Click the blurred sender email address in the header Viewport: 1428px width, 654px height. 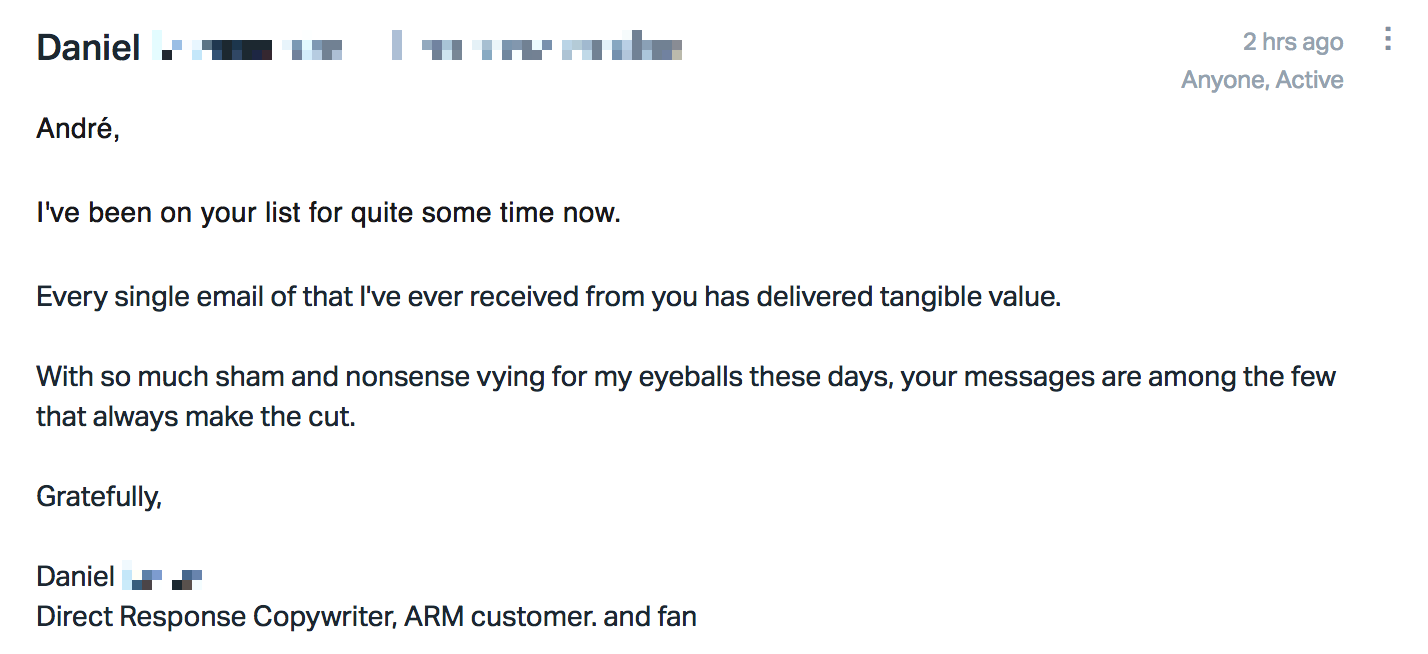click(x=536, y=48)
